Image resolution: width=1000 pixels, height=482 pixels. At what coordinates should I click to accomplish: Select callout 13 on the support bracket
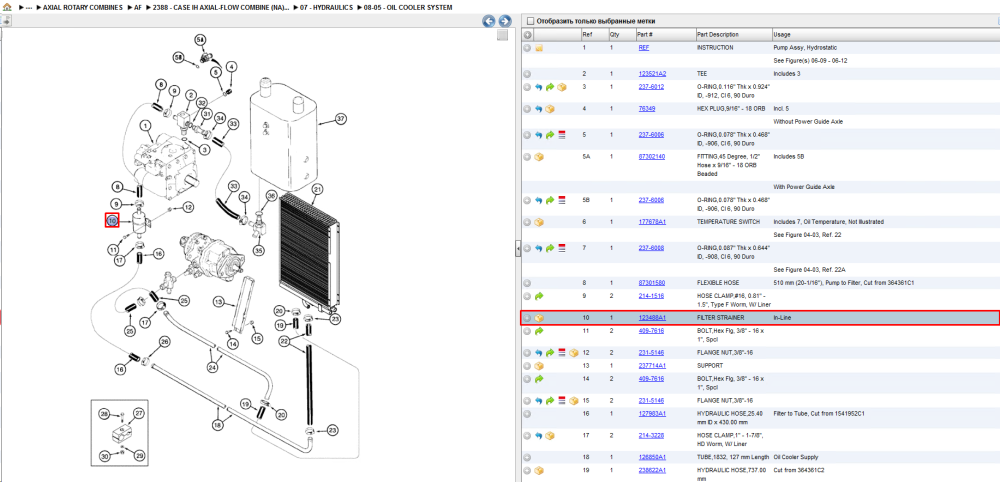(218, 301)
